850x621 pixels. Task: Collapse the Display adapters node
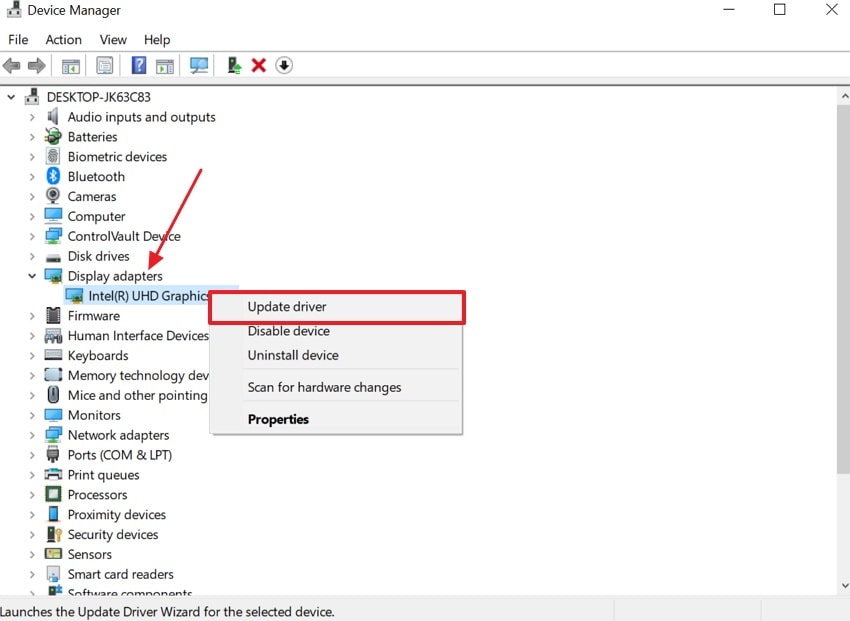pyautogui.click(x=32, y=276)
